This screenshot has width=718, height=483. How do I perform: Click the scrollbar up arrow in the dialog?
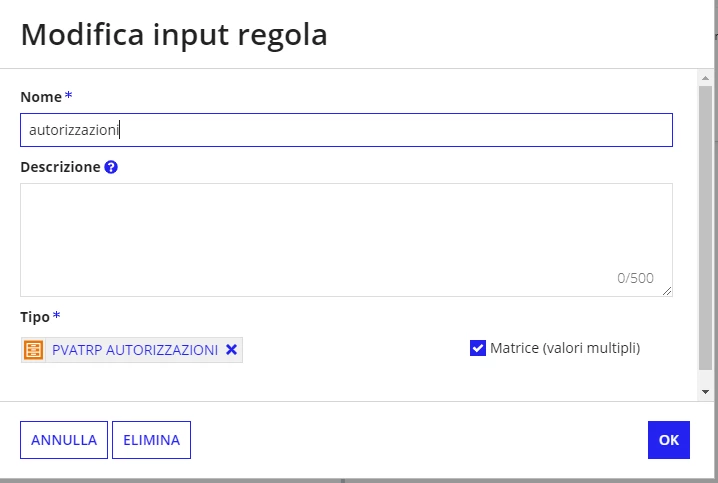pyautogui.click(x=705, y=78)
